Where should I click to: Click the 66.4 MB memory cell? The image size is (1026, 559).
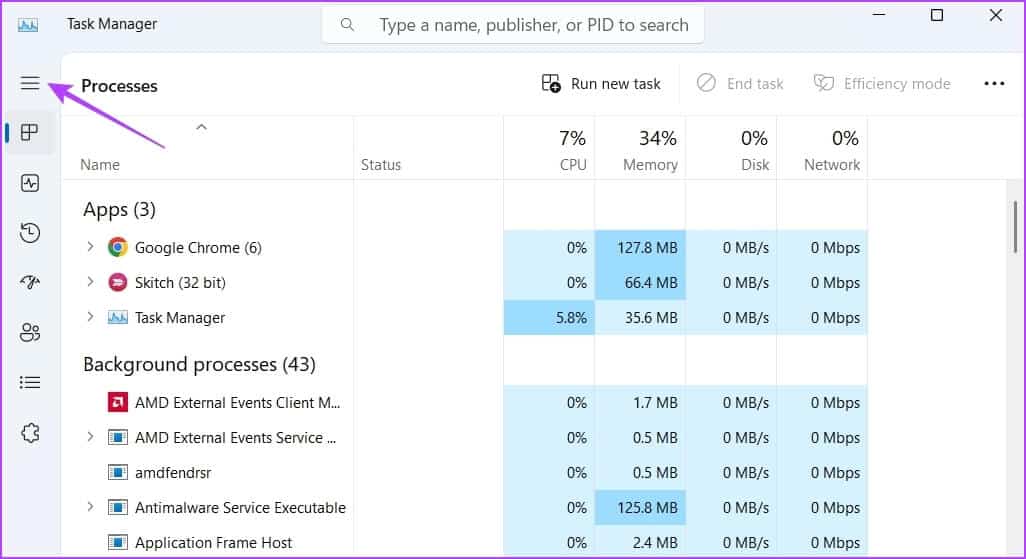[x=640, y=283]
